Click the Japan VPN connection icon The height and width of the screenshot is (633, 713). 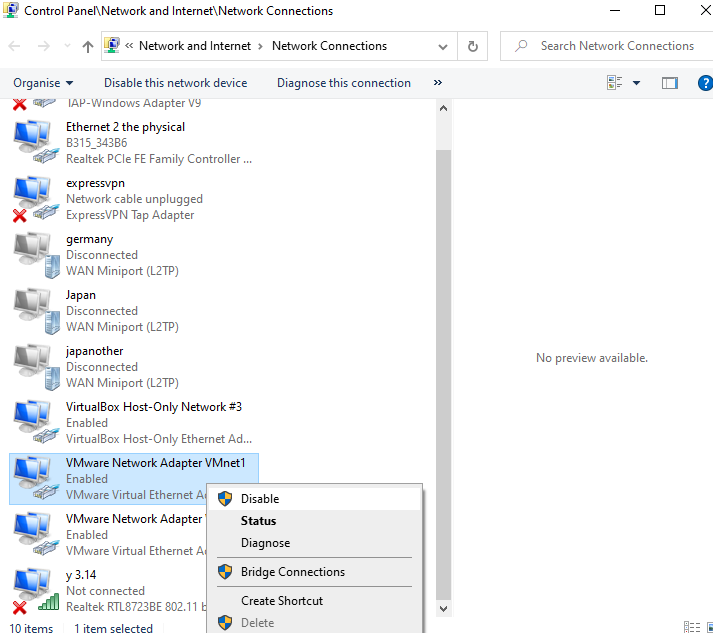36,311
